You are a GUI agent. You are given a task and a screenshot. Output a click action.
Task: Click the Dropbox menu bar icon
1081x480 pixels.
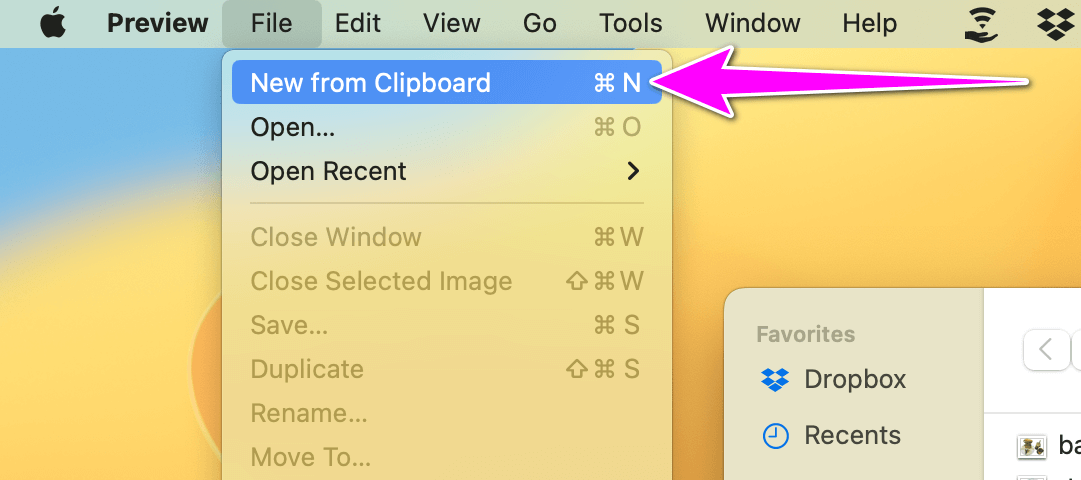(1055, 23)
